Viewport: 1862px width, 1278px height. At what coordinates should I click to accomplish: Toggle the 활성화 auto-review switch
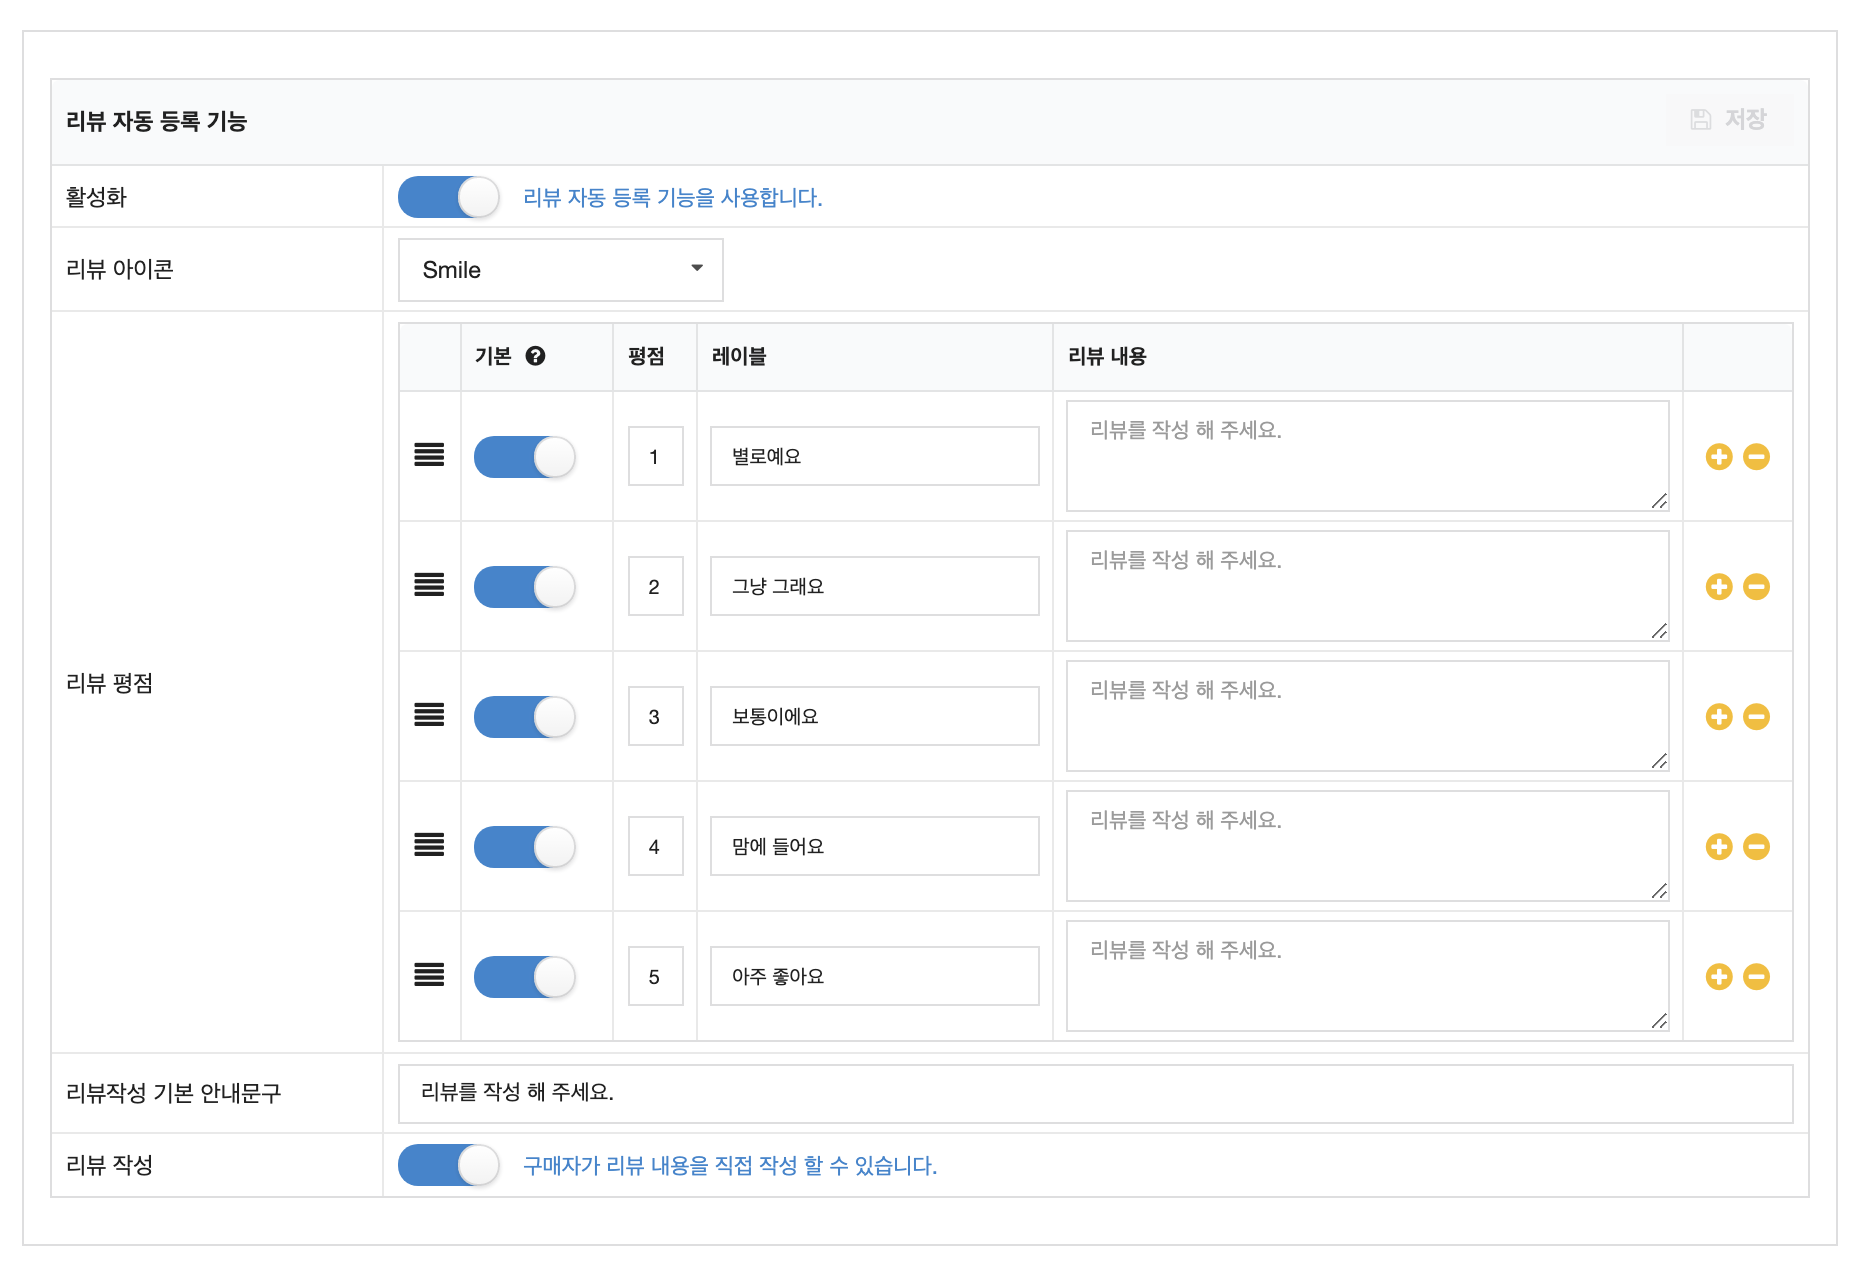[448, 197]
